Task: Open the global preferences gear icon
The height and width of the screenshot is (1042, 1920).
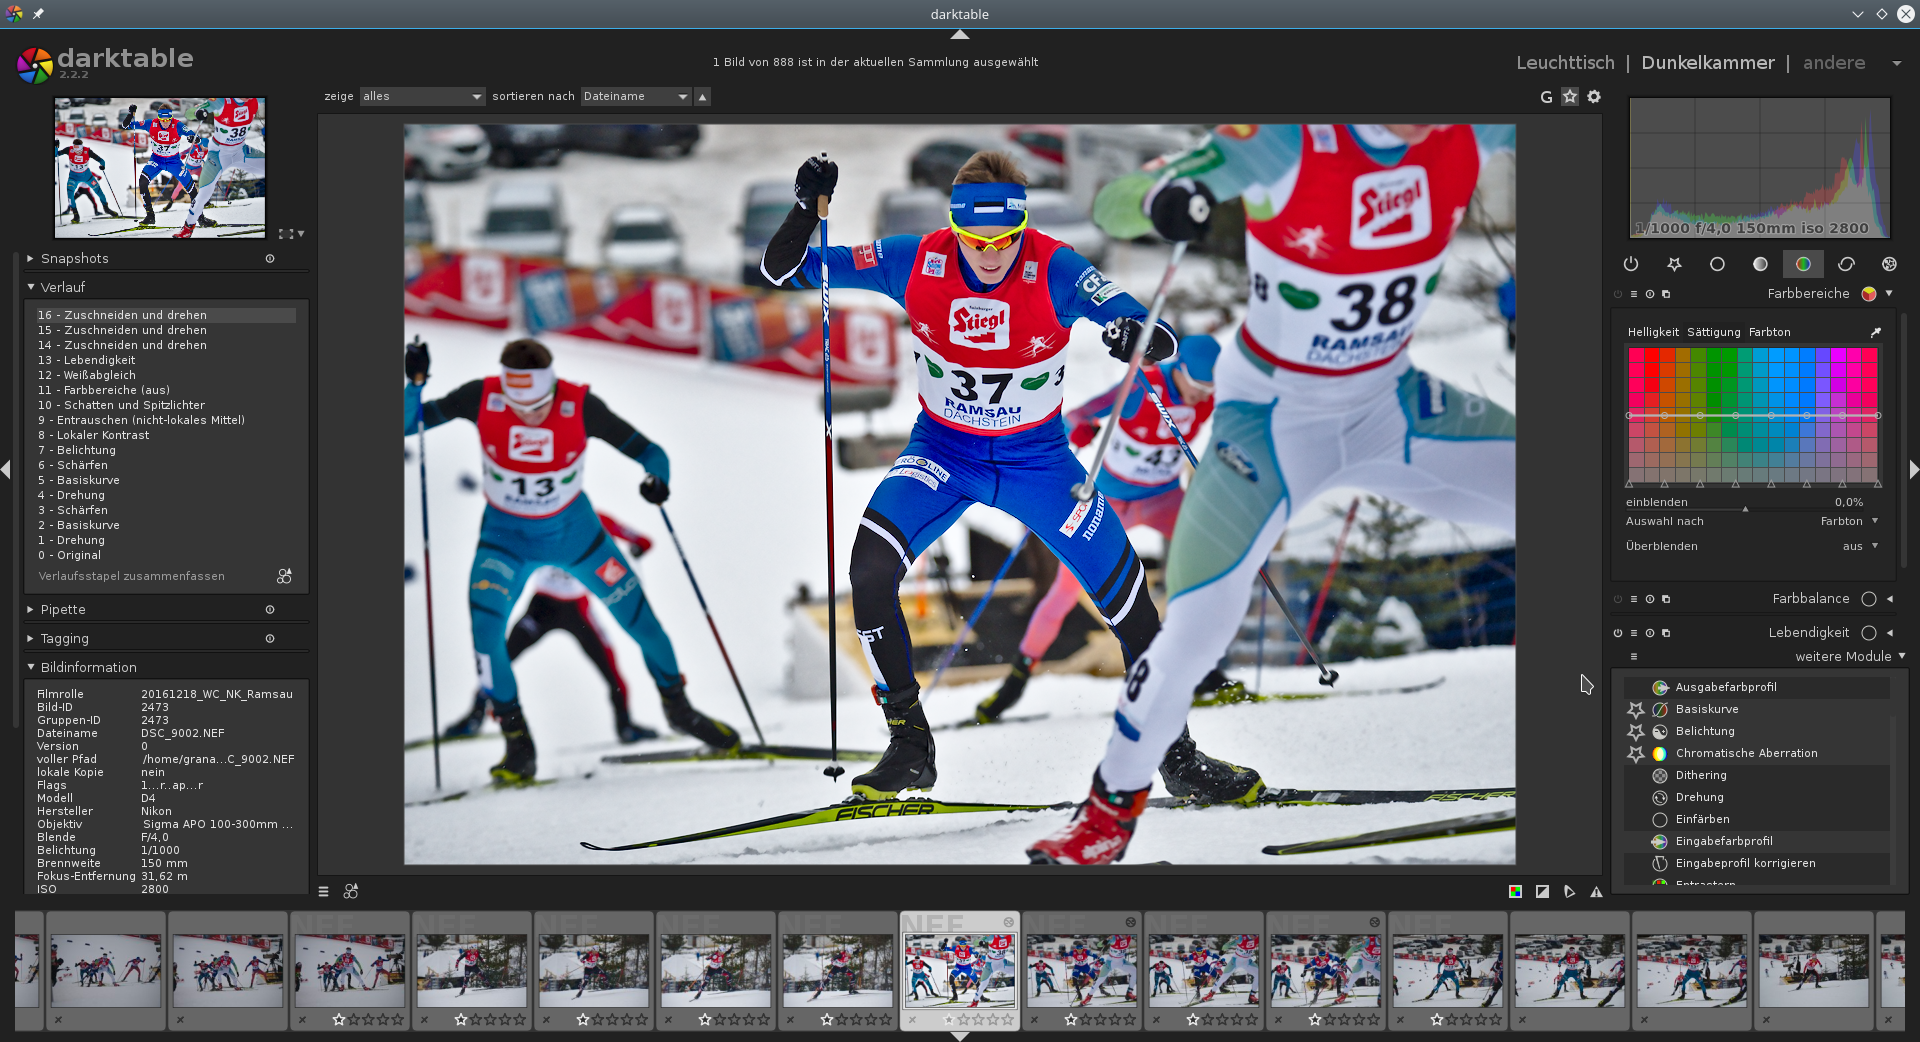Action: [x=1594, y=97]
